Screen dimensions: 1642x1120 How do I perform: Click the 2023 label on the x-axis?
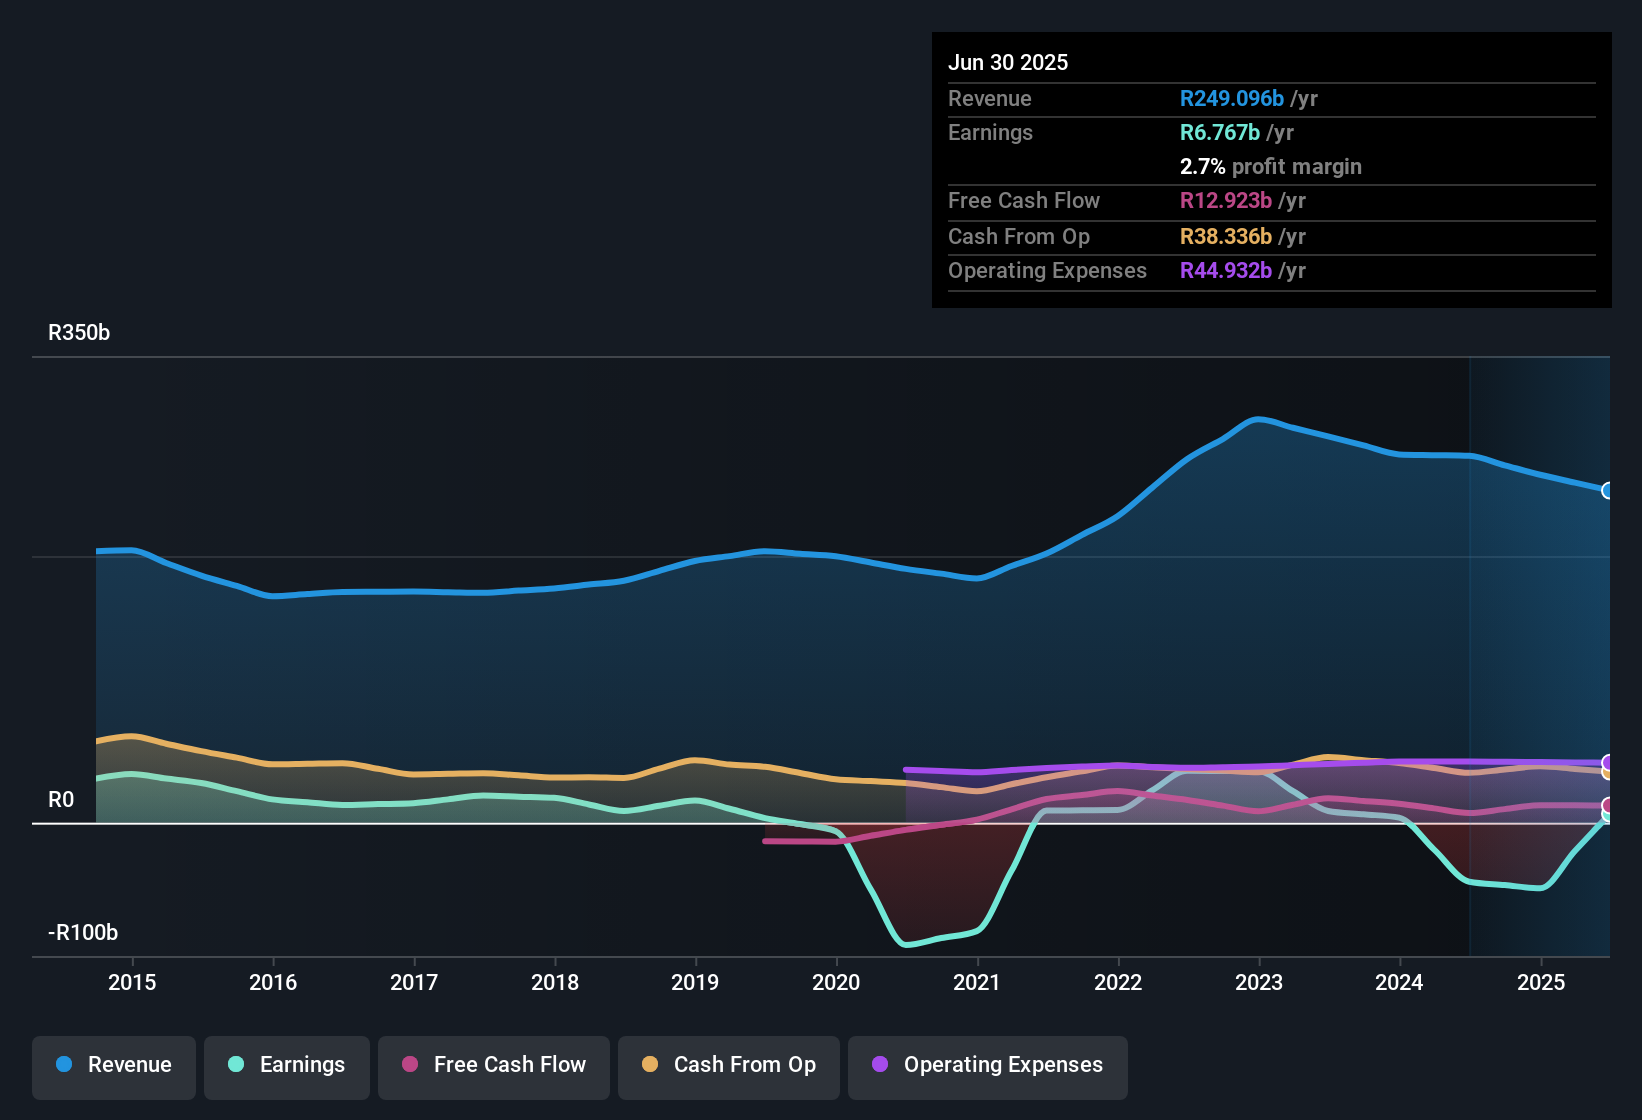click(x=1259, y=983)
